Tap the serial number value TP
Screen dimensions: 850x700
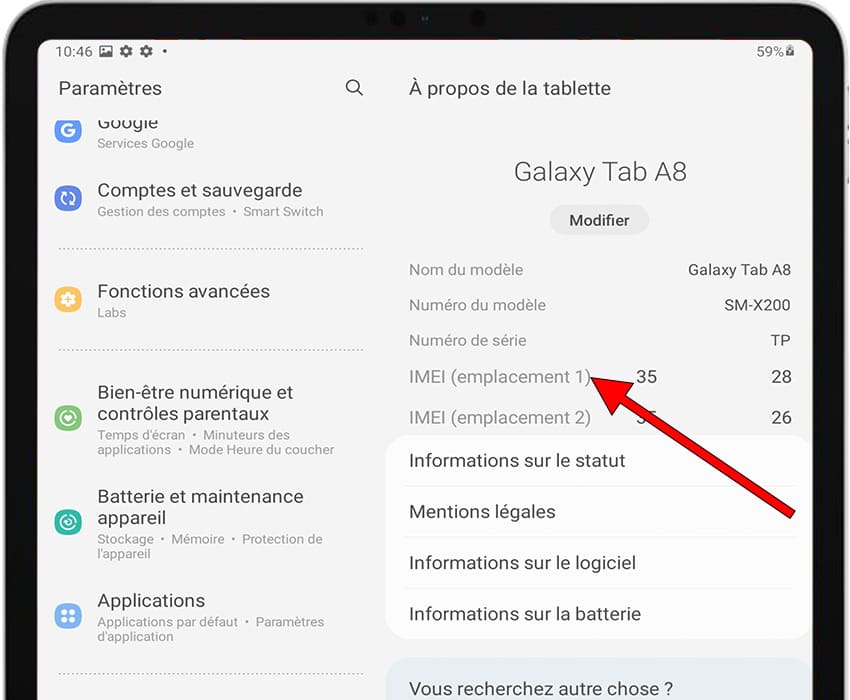click(781, 341)
